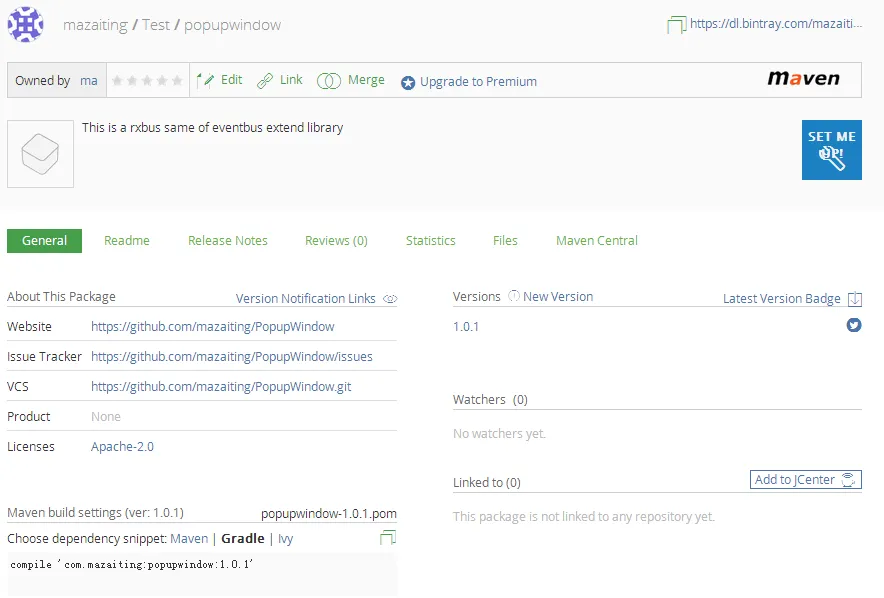Click the compile snippet code text
The height and width of the screenshot is (598, 884).
pyautogui.click(x=132, y=564)
